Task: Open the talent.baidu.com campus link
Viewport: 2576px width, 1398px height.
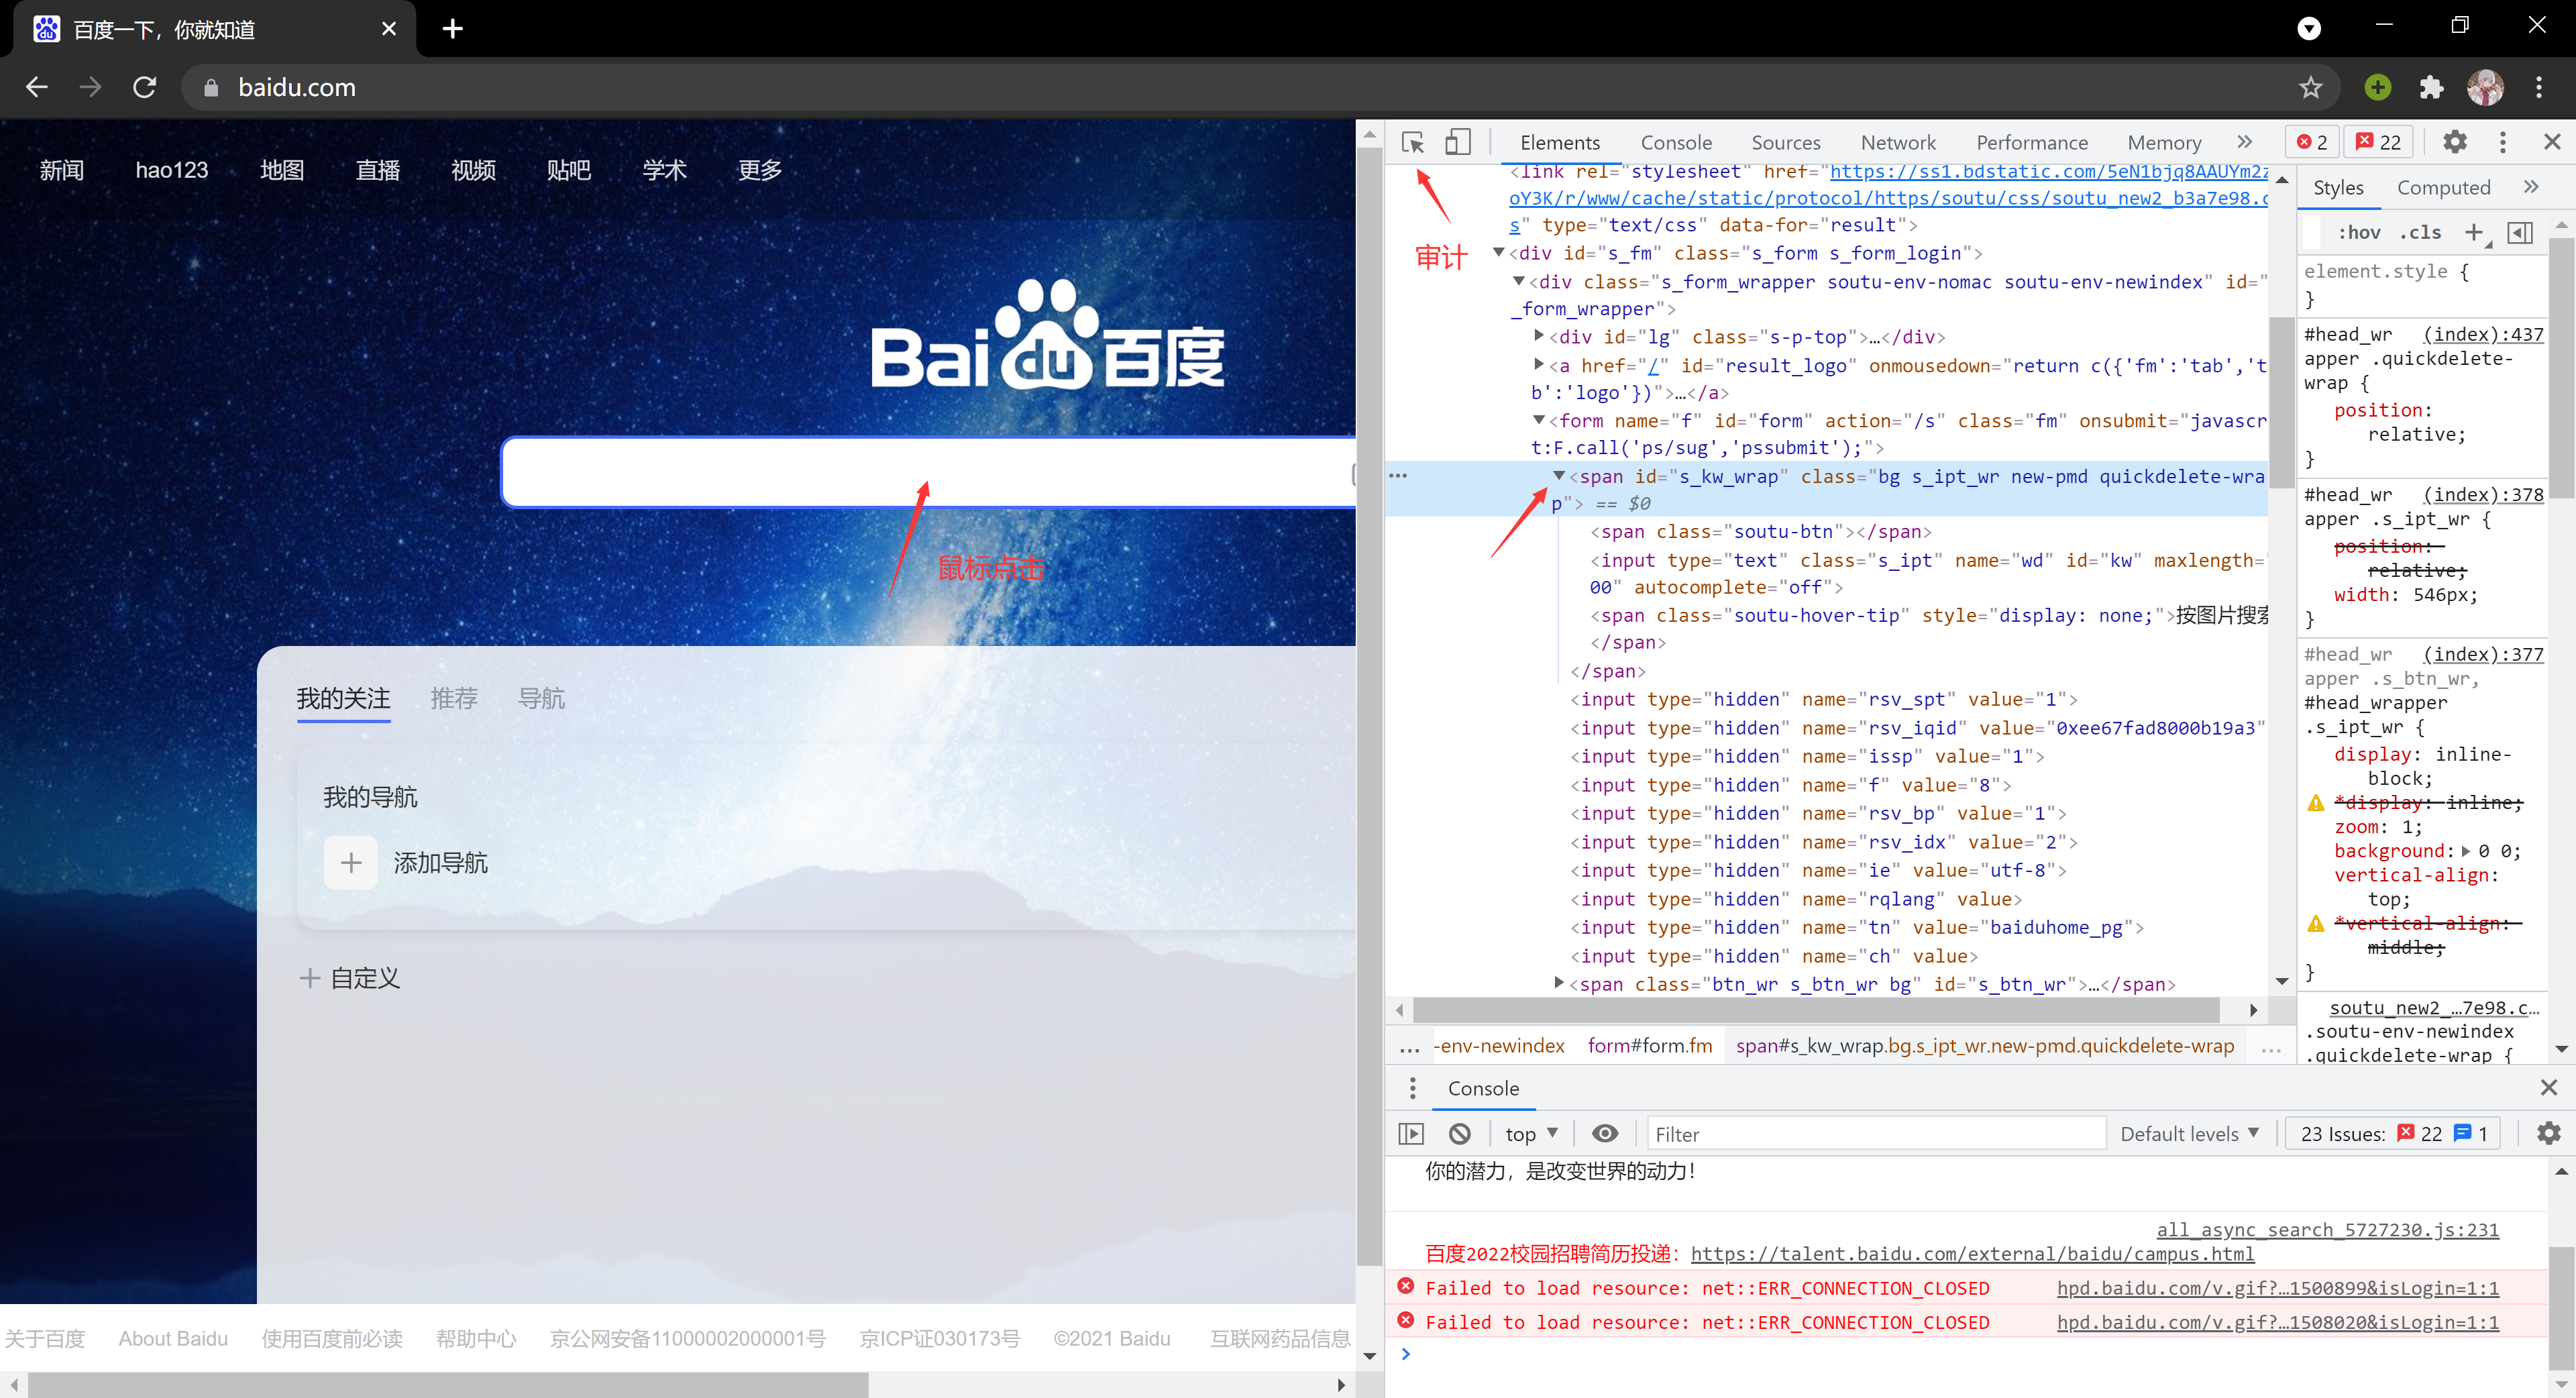Action: coord(1972,1253)
